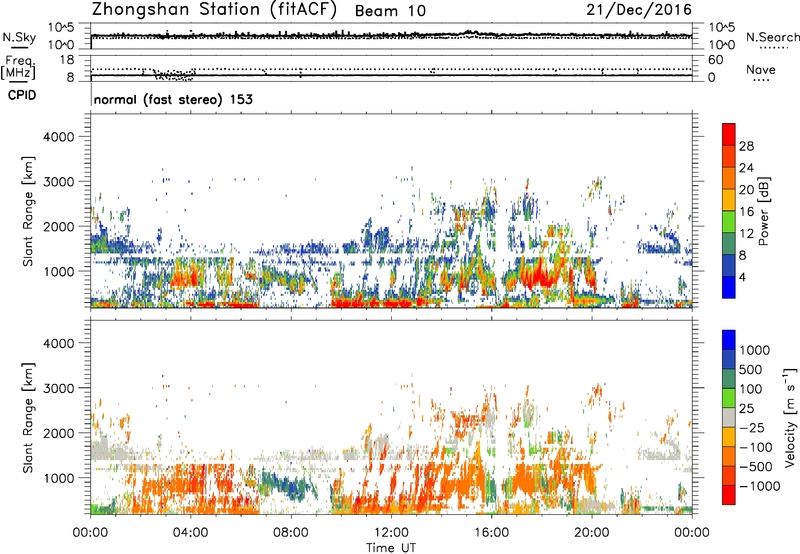The height and width of the screenshot is (554, 800).
Task: Click the Power [dB] colorbar label
Action: [x=764, y=211]
